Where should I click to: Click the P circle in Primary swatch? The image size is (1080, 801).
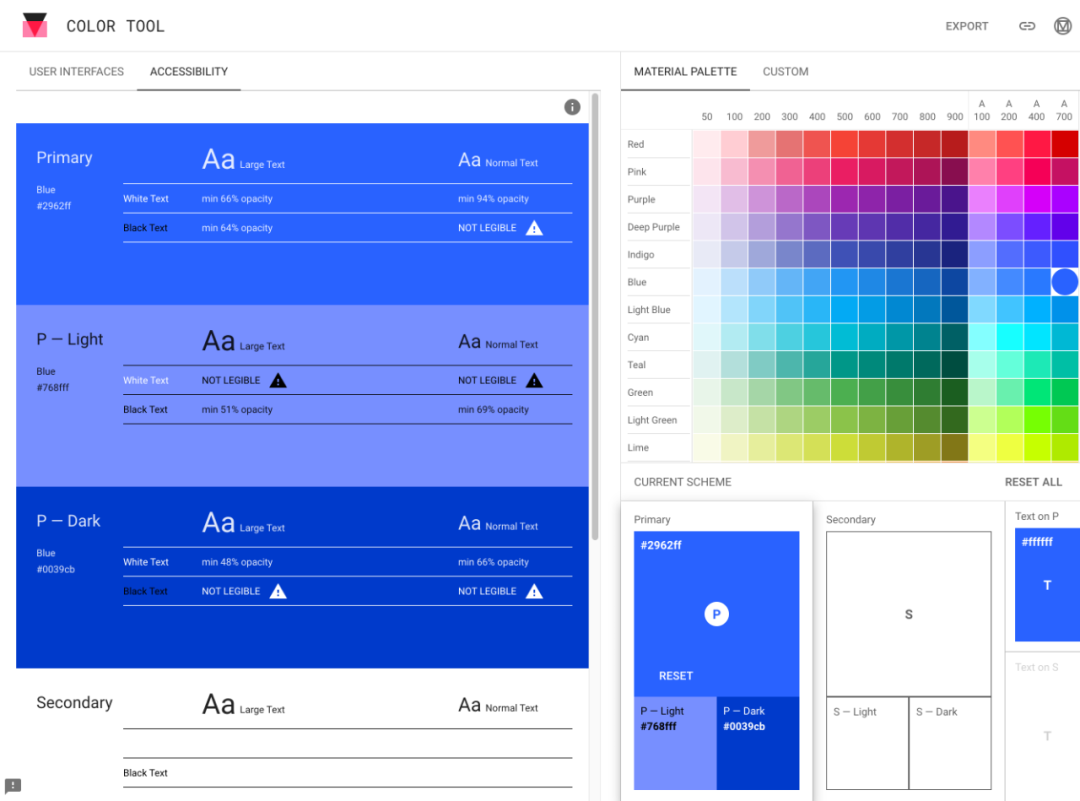point(716,614)
